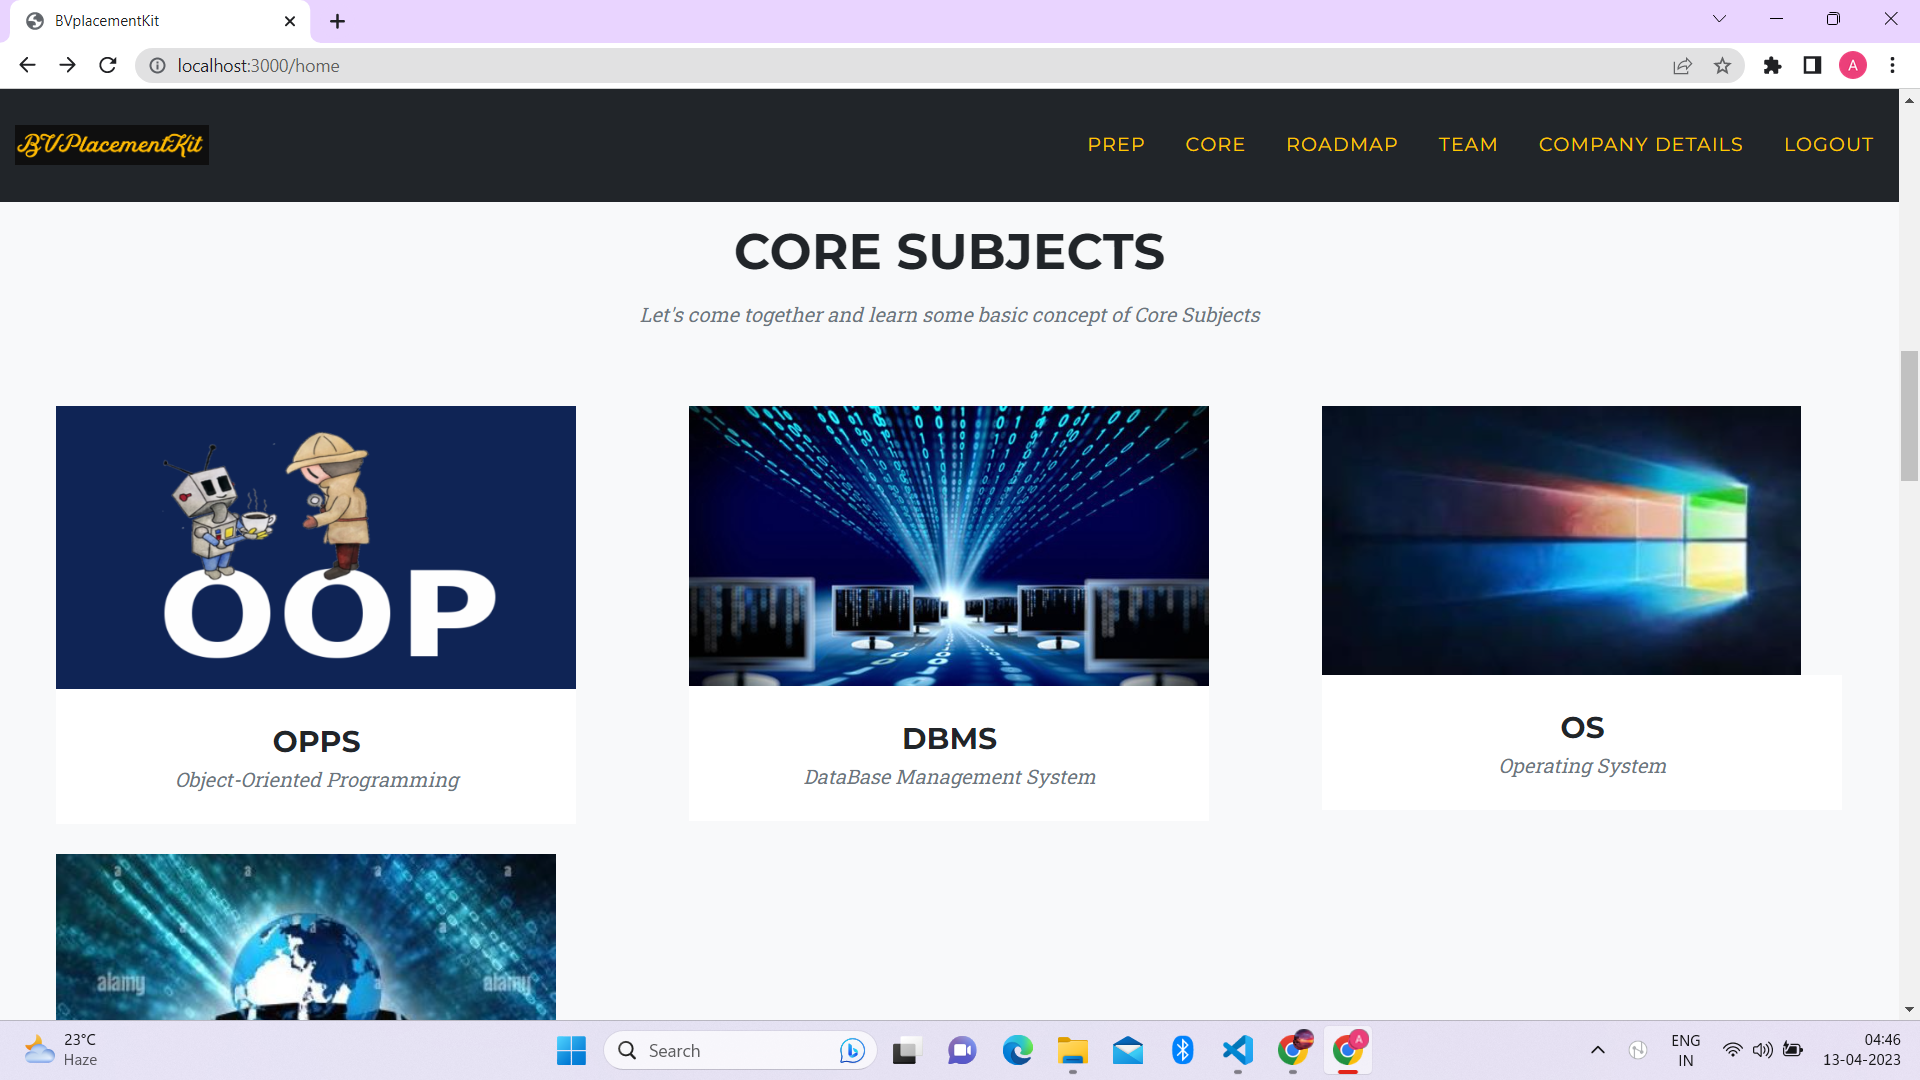The width and height of the screenshot is (1920, 1080).
Task: Open the PREP nav menu item
Action: [1116, 144]
